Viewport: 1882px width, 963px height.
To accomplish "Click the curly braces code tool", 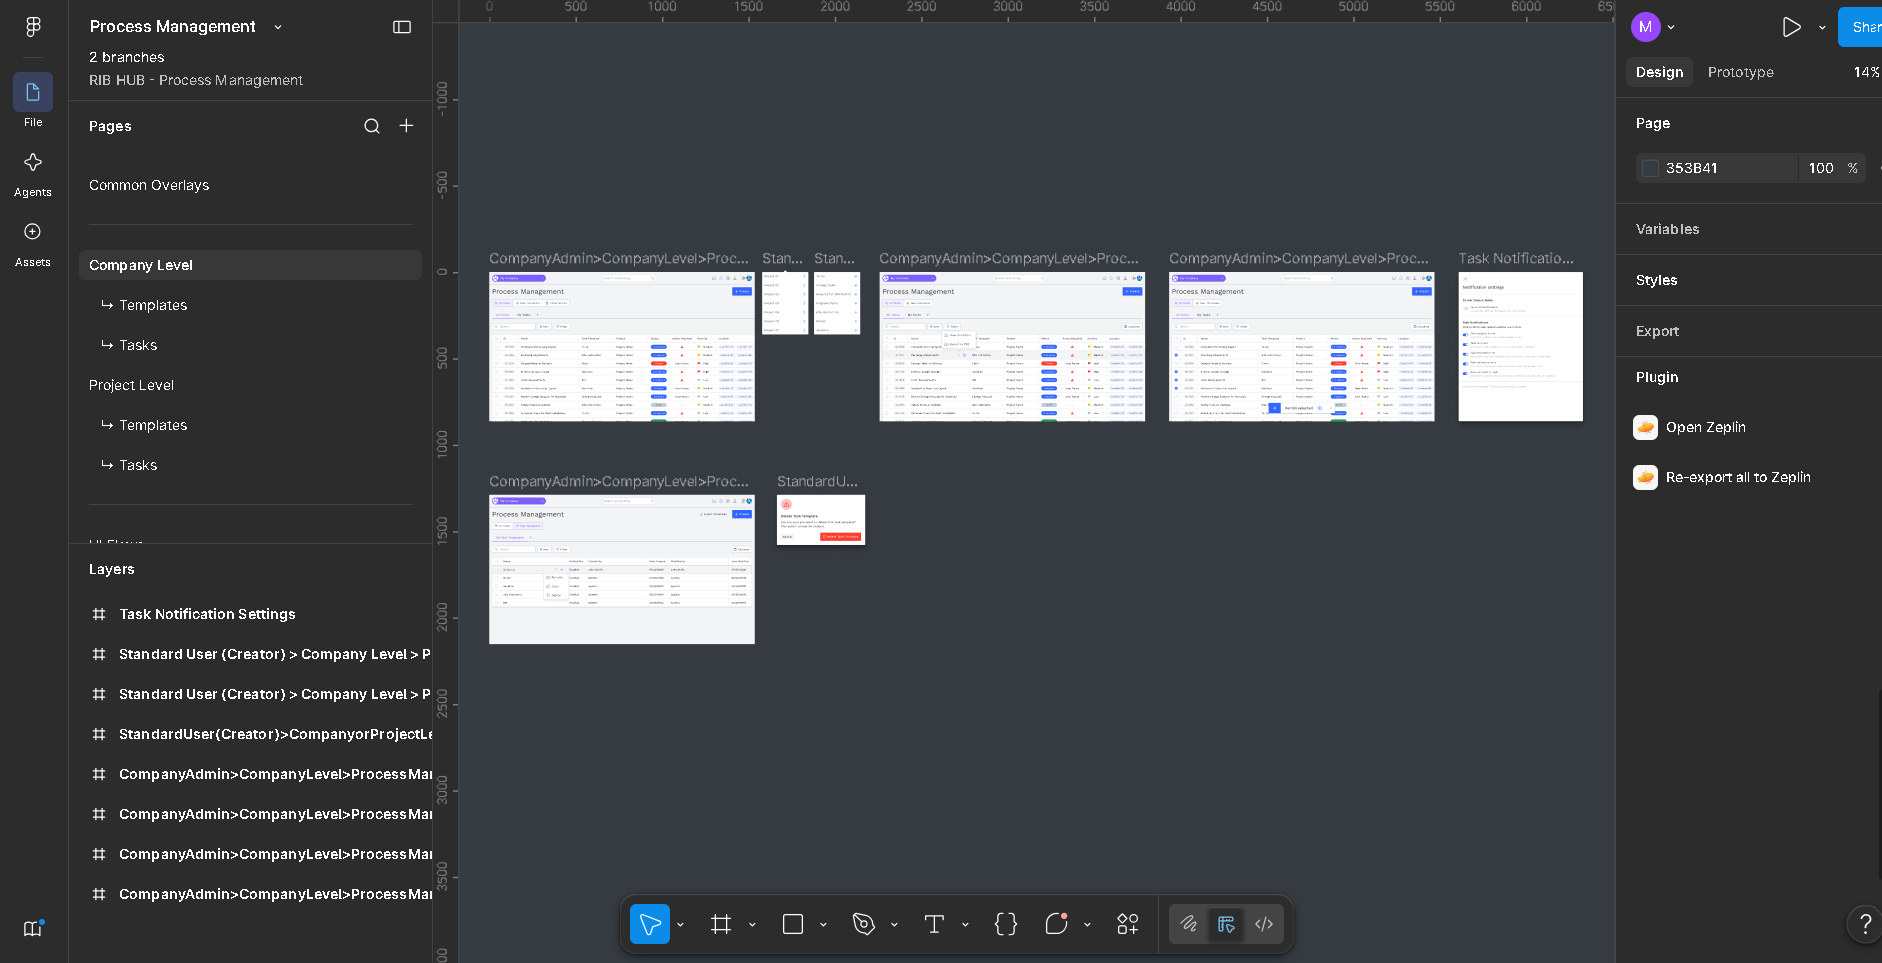I will [x=1006, y=924].
